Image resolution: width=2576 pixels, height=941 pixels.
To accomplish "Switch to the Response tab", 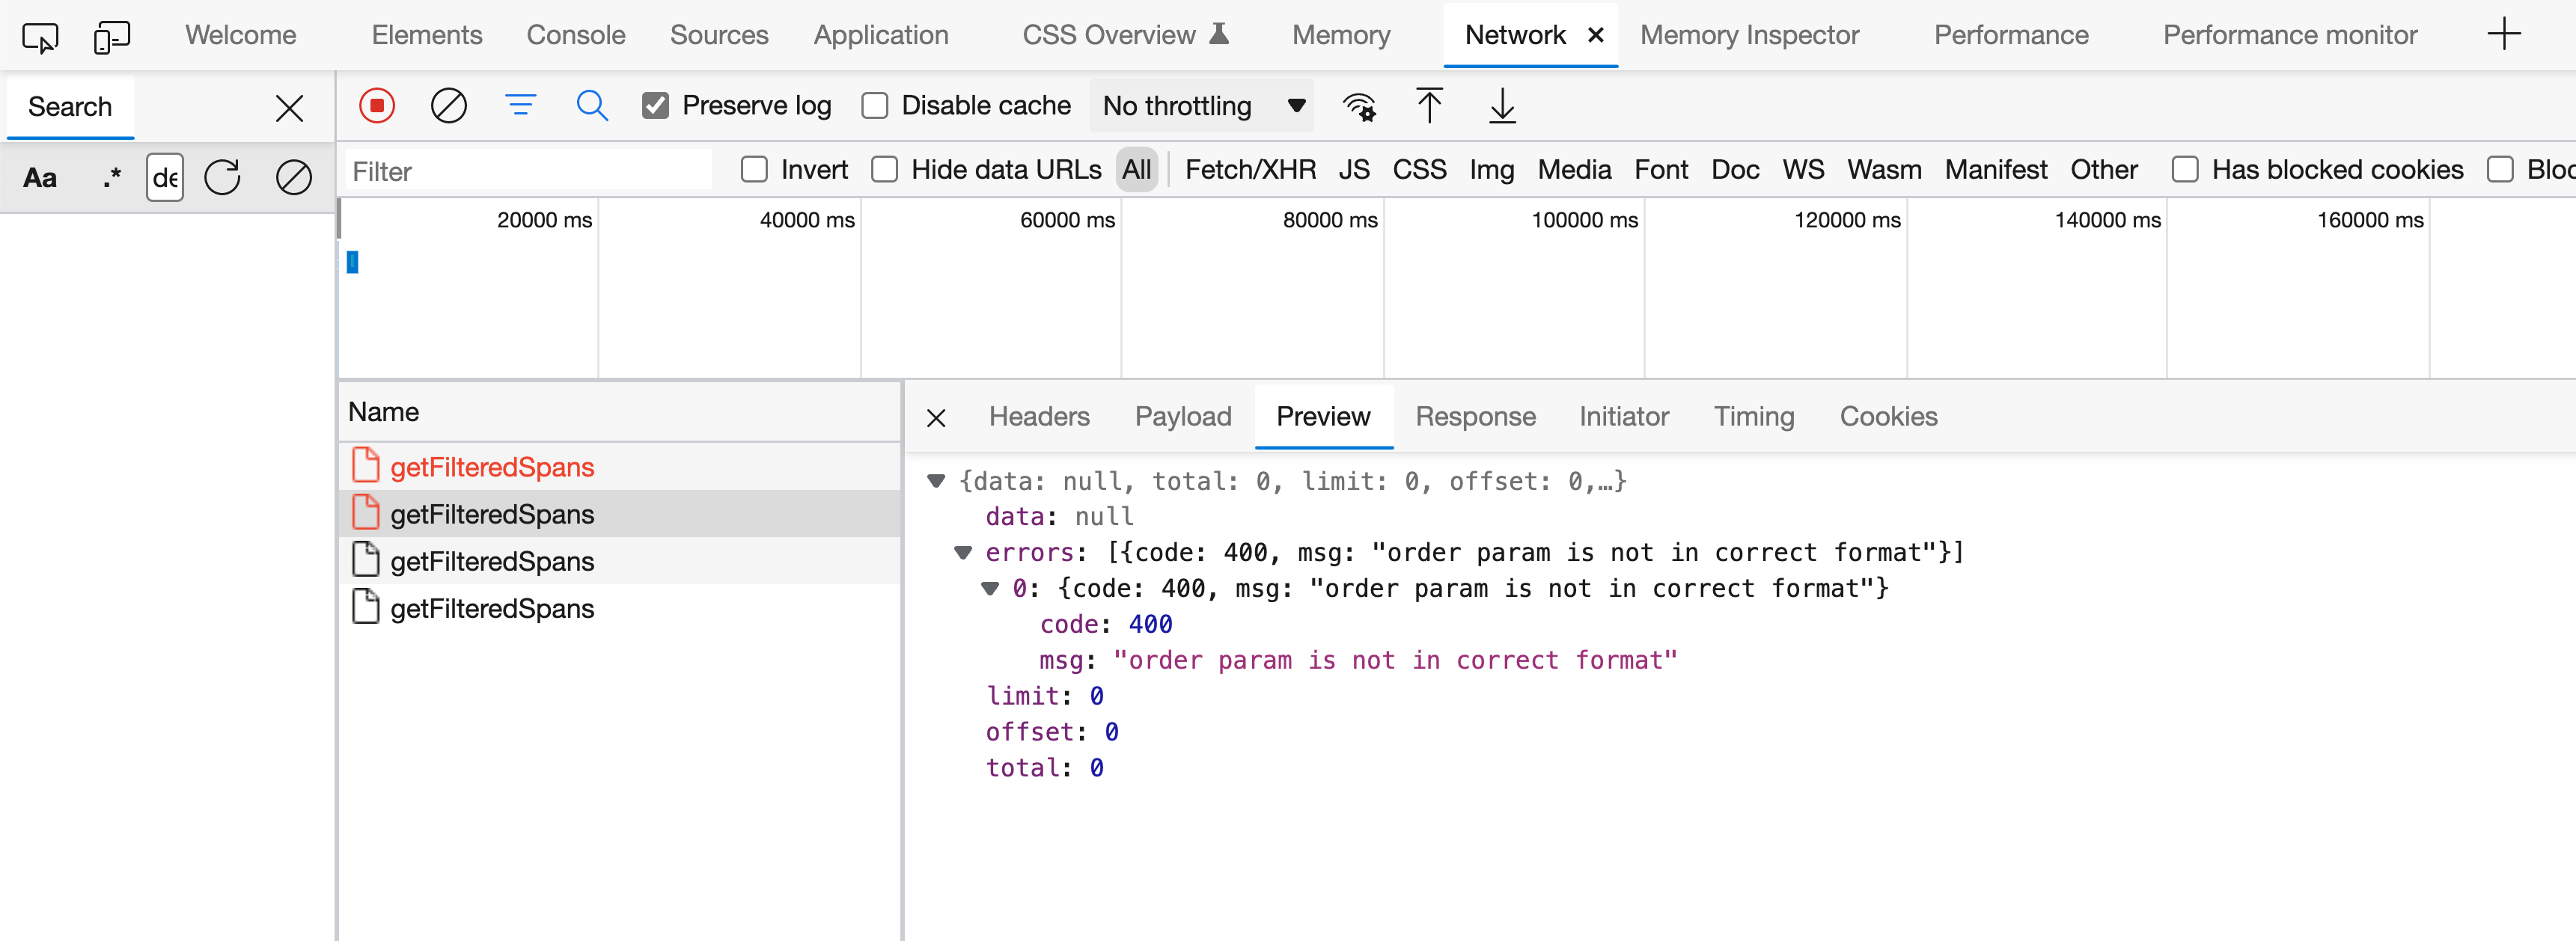I will pos(1476,416).
